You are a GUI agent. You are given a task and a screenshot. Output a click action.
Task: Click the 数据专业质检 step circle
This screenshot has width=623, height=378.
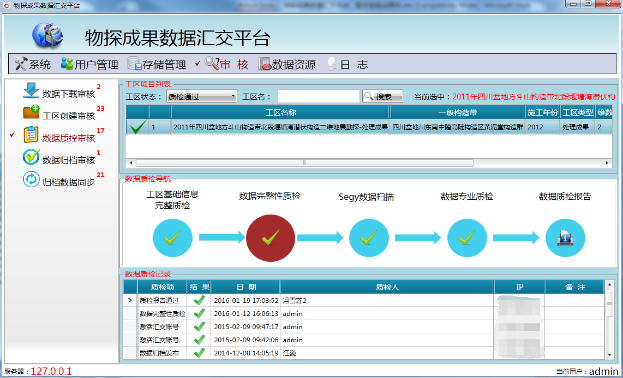pyautogui.click(x=467, y=238)
